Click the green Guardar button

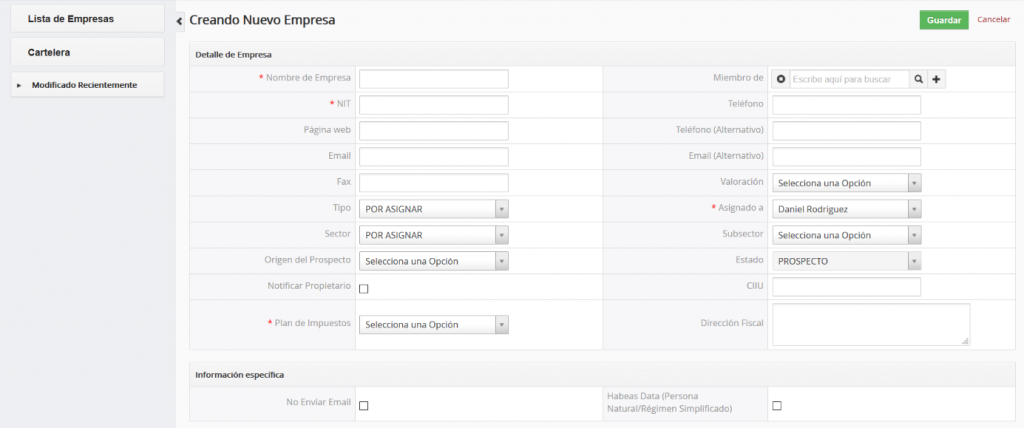[943, 20]
